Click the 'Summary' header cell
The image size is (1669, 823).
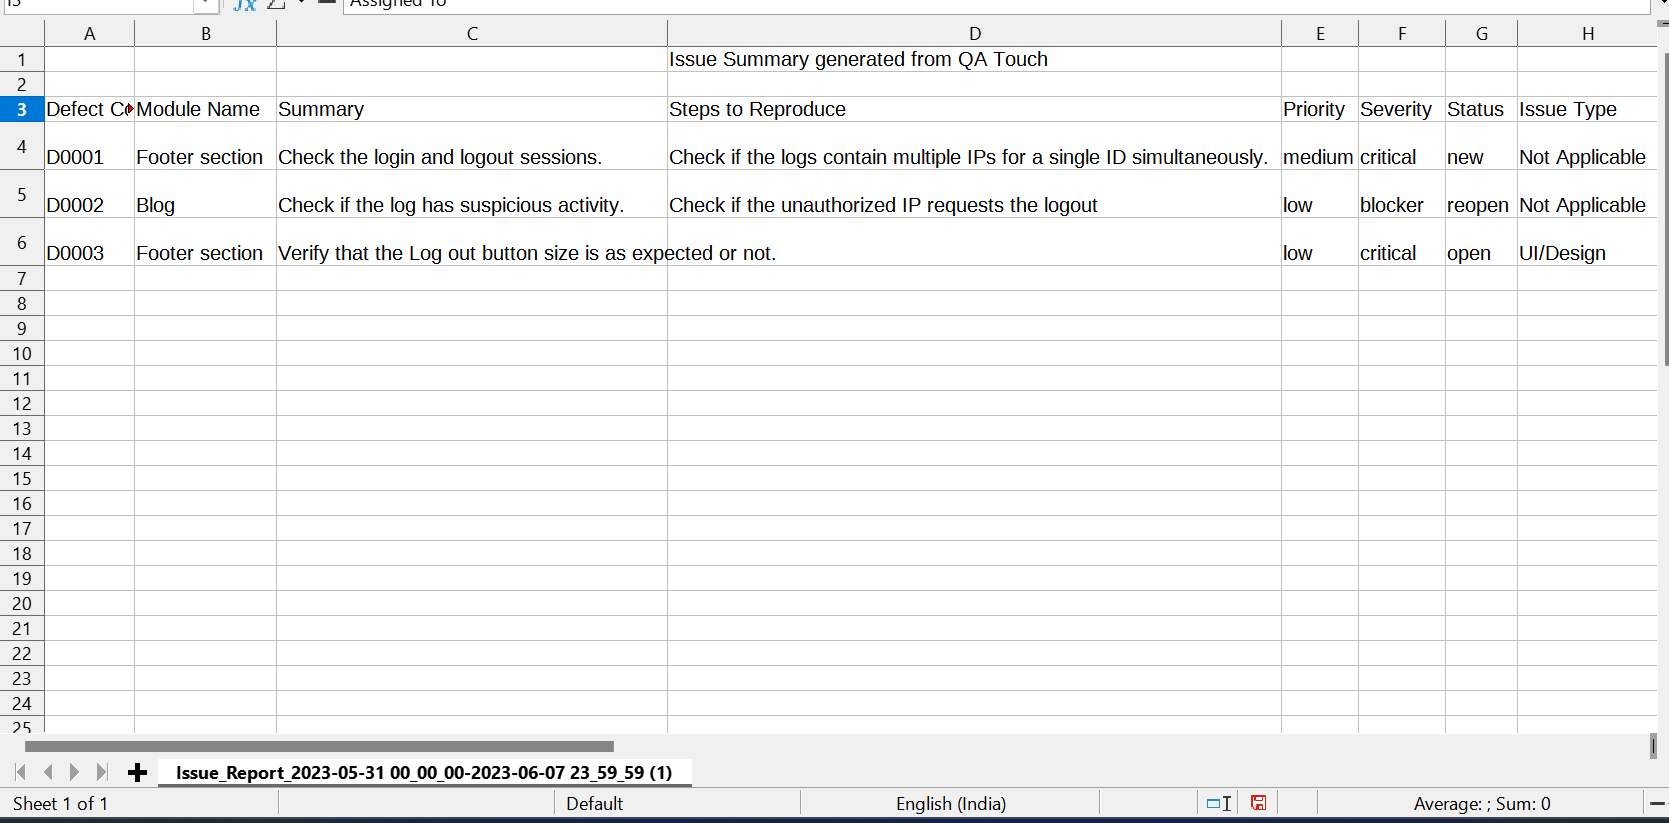coord(472,109)
